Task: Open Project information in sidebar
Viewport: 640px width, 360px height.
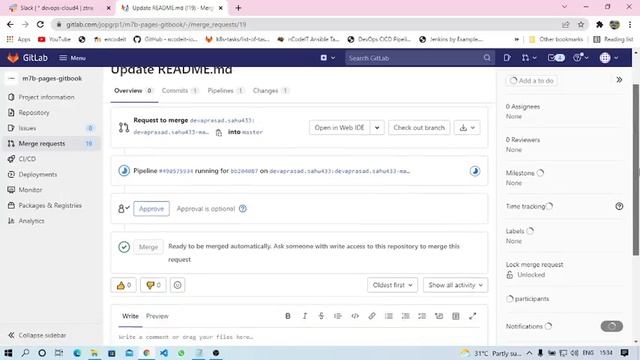Action: [47, 97]
